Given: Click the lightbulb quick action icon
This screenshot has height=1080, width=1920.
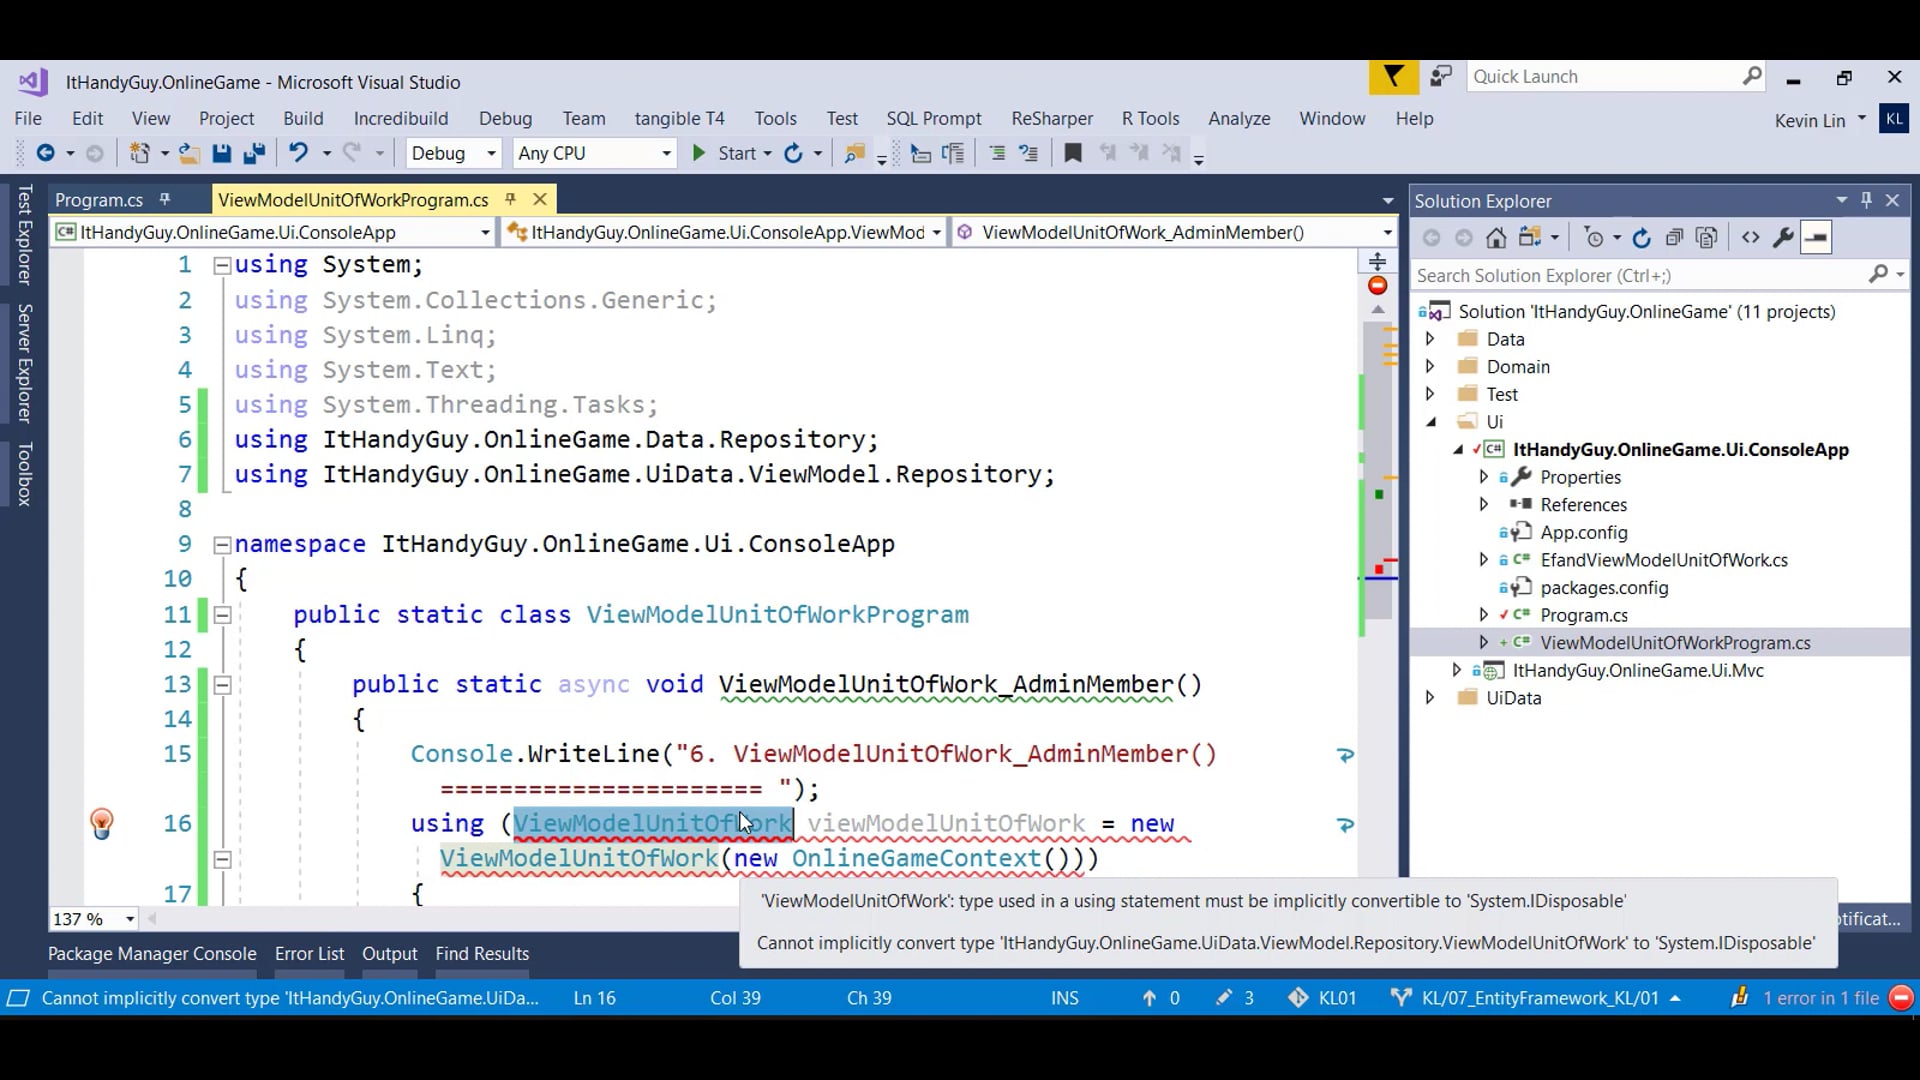Looking at the screenshot, I should (x=102, y=823).
